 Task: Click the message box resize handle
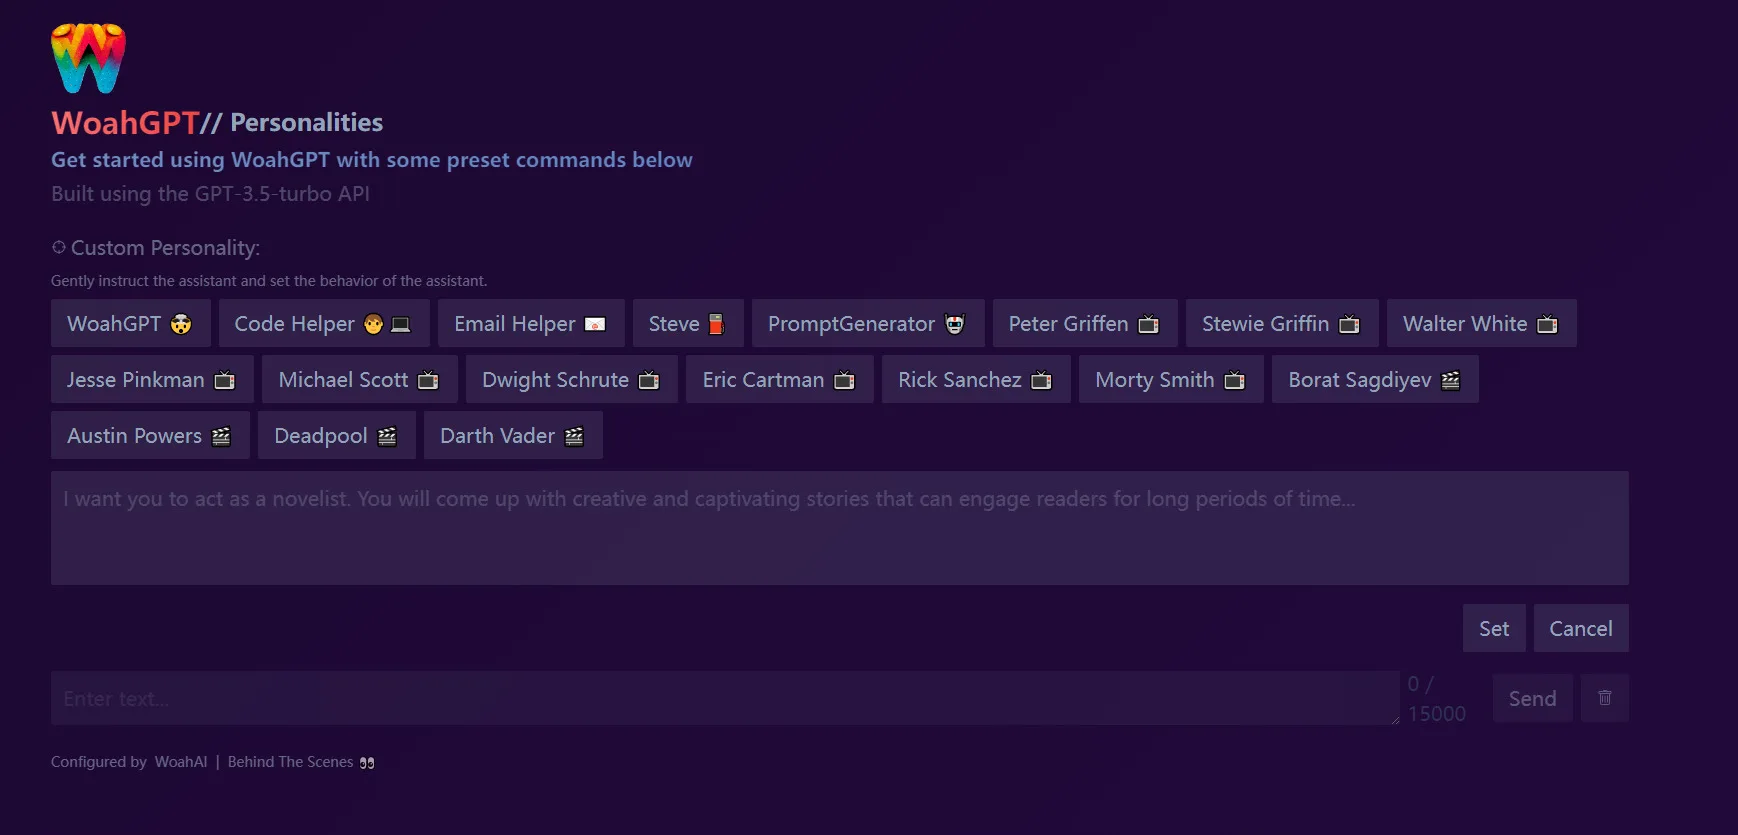point(1394,719)
